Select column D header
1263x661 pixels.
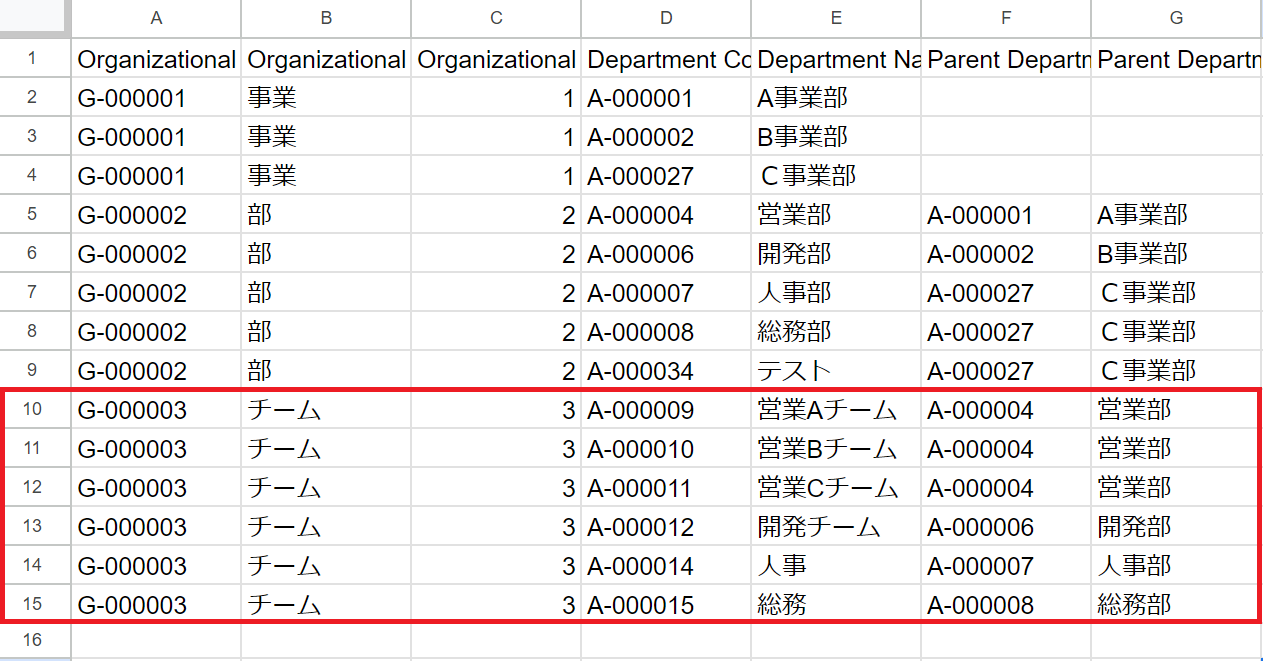pos(666,18)
